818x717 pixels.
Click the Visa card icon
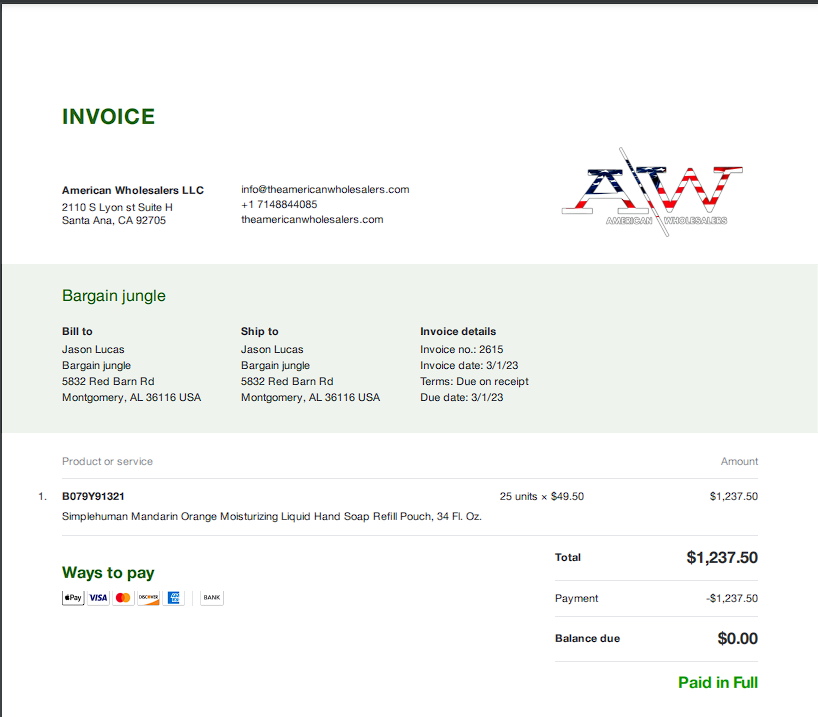98,598
